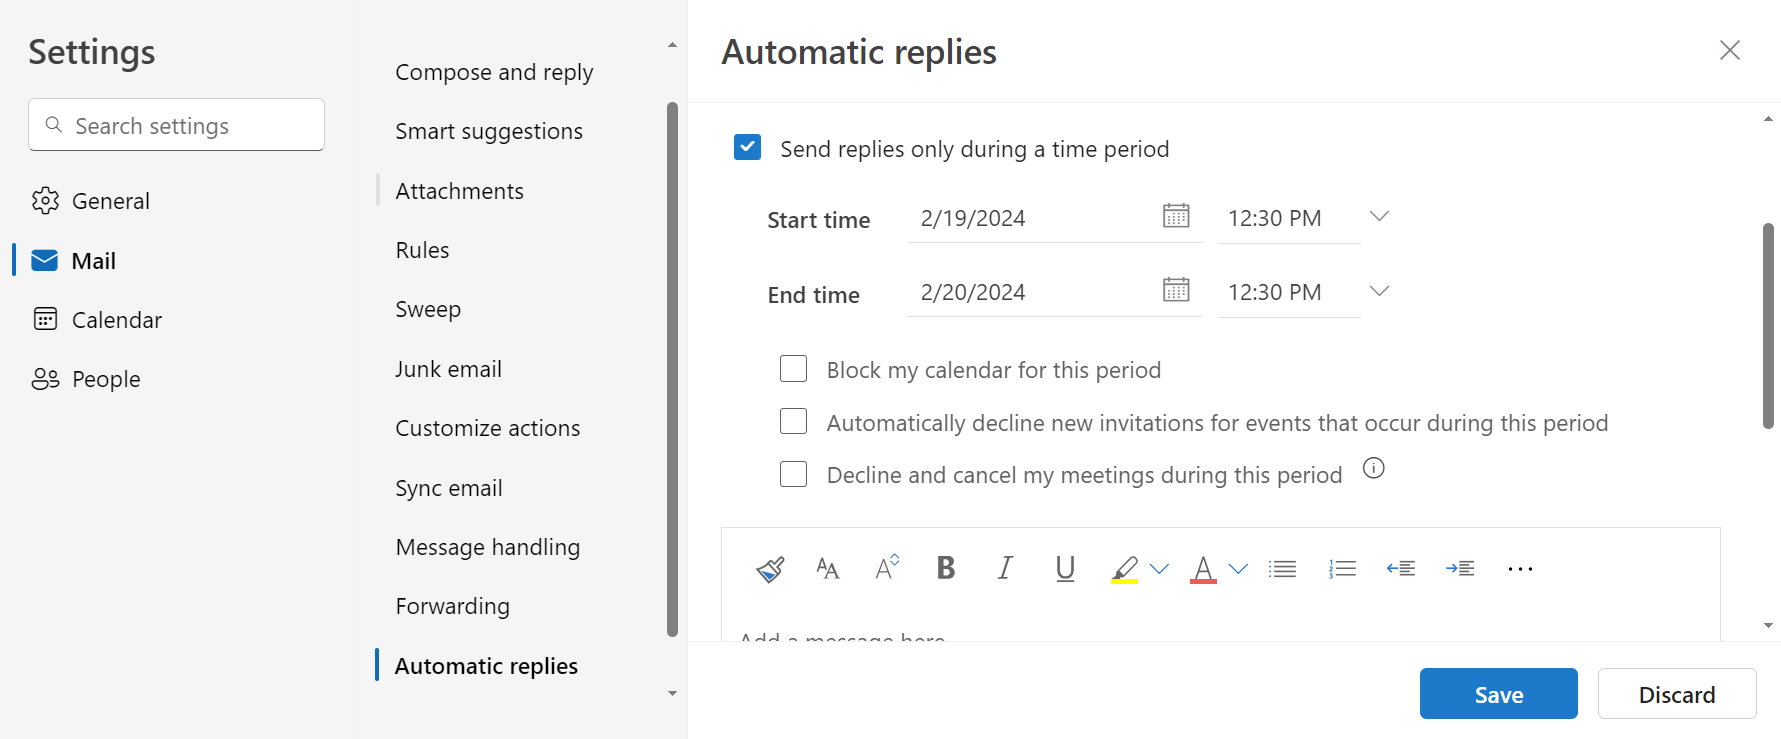Open more formatting options with the ellipsis
Screen dimensions: 1781x739
pos(1519,568)
